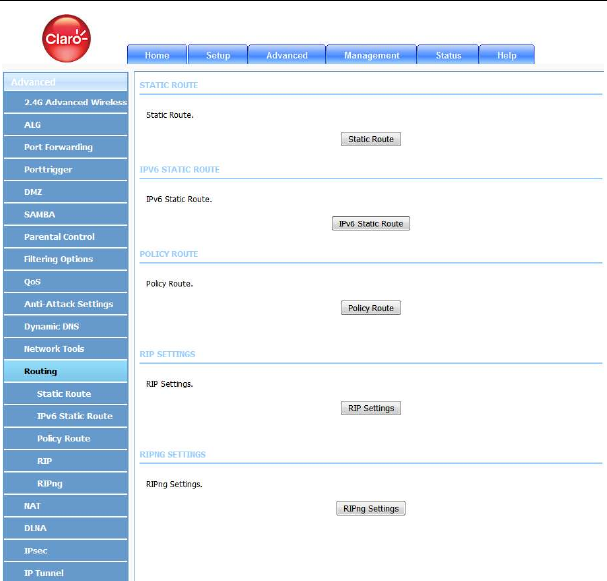The width and height of the screenshot is (607, 581).
Task: Click the IPv6 Static Route button
Action: coord(371,223)
